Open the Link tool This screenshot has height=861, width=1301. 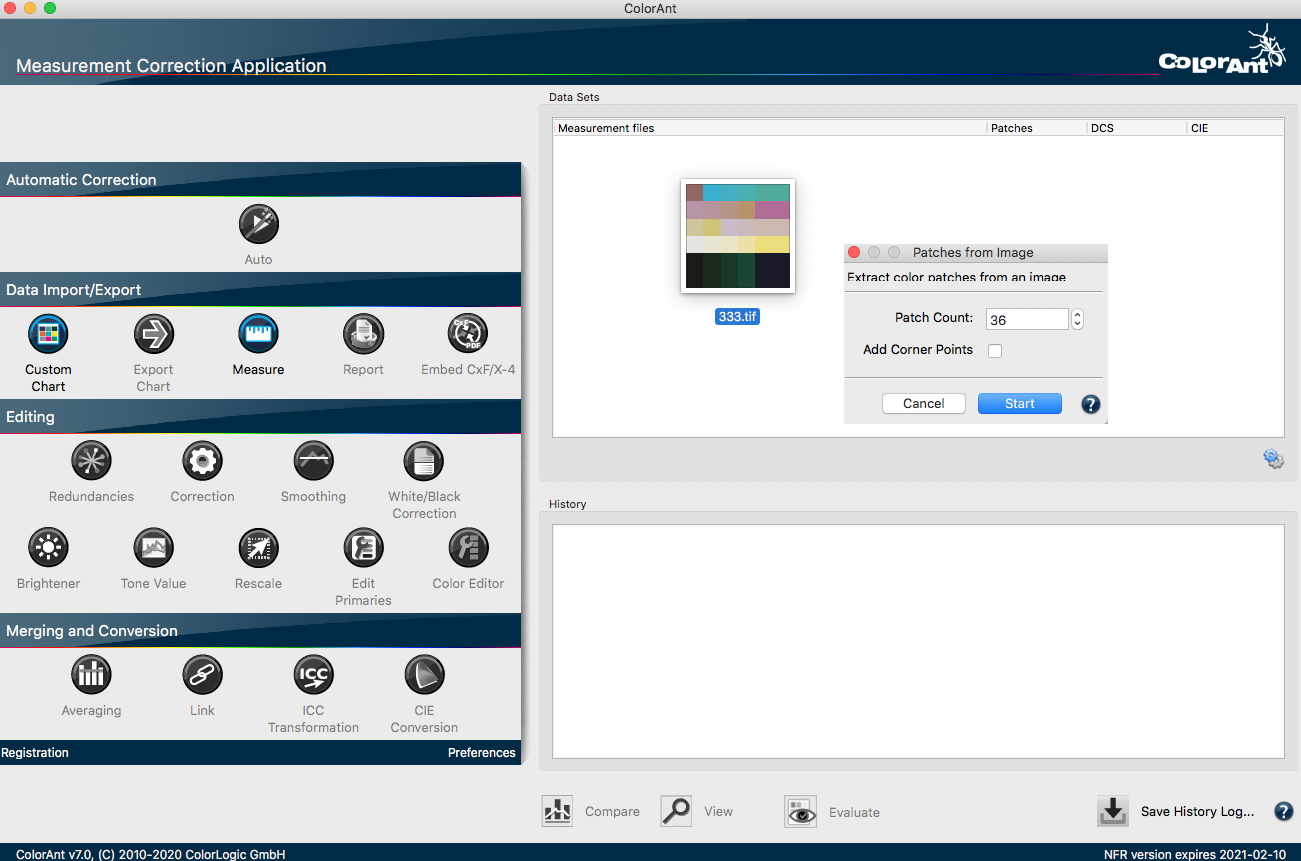202,675
